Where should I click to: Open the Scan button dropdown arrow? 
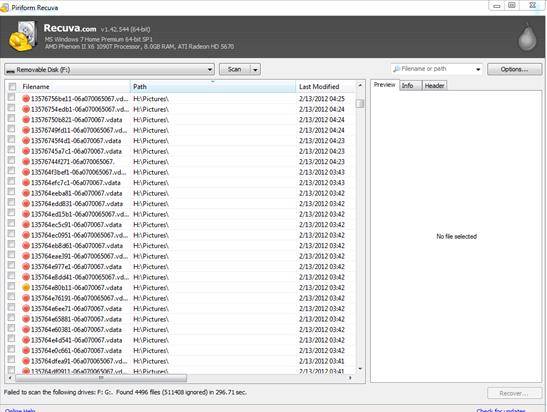[x=256, y=69]
